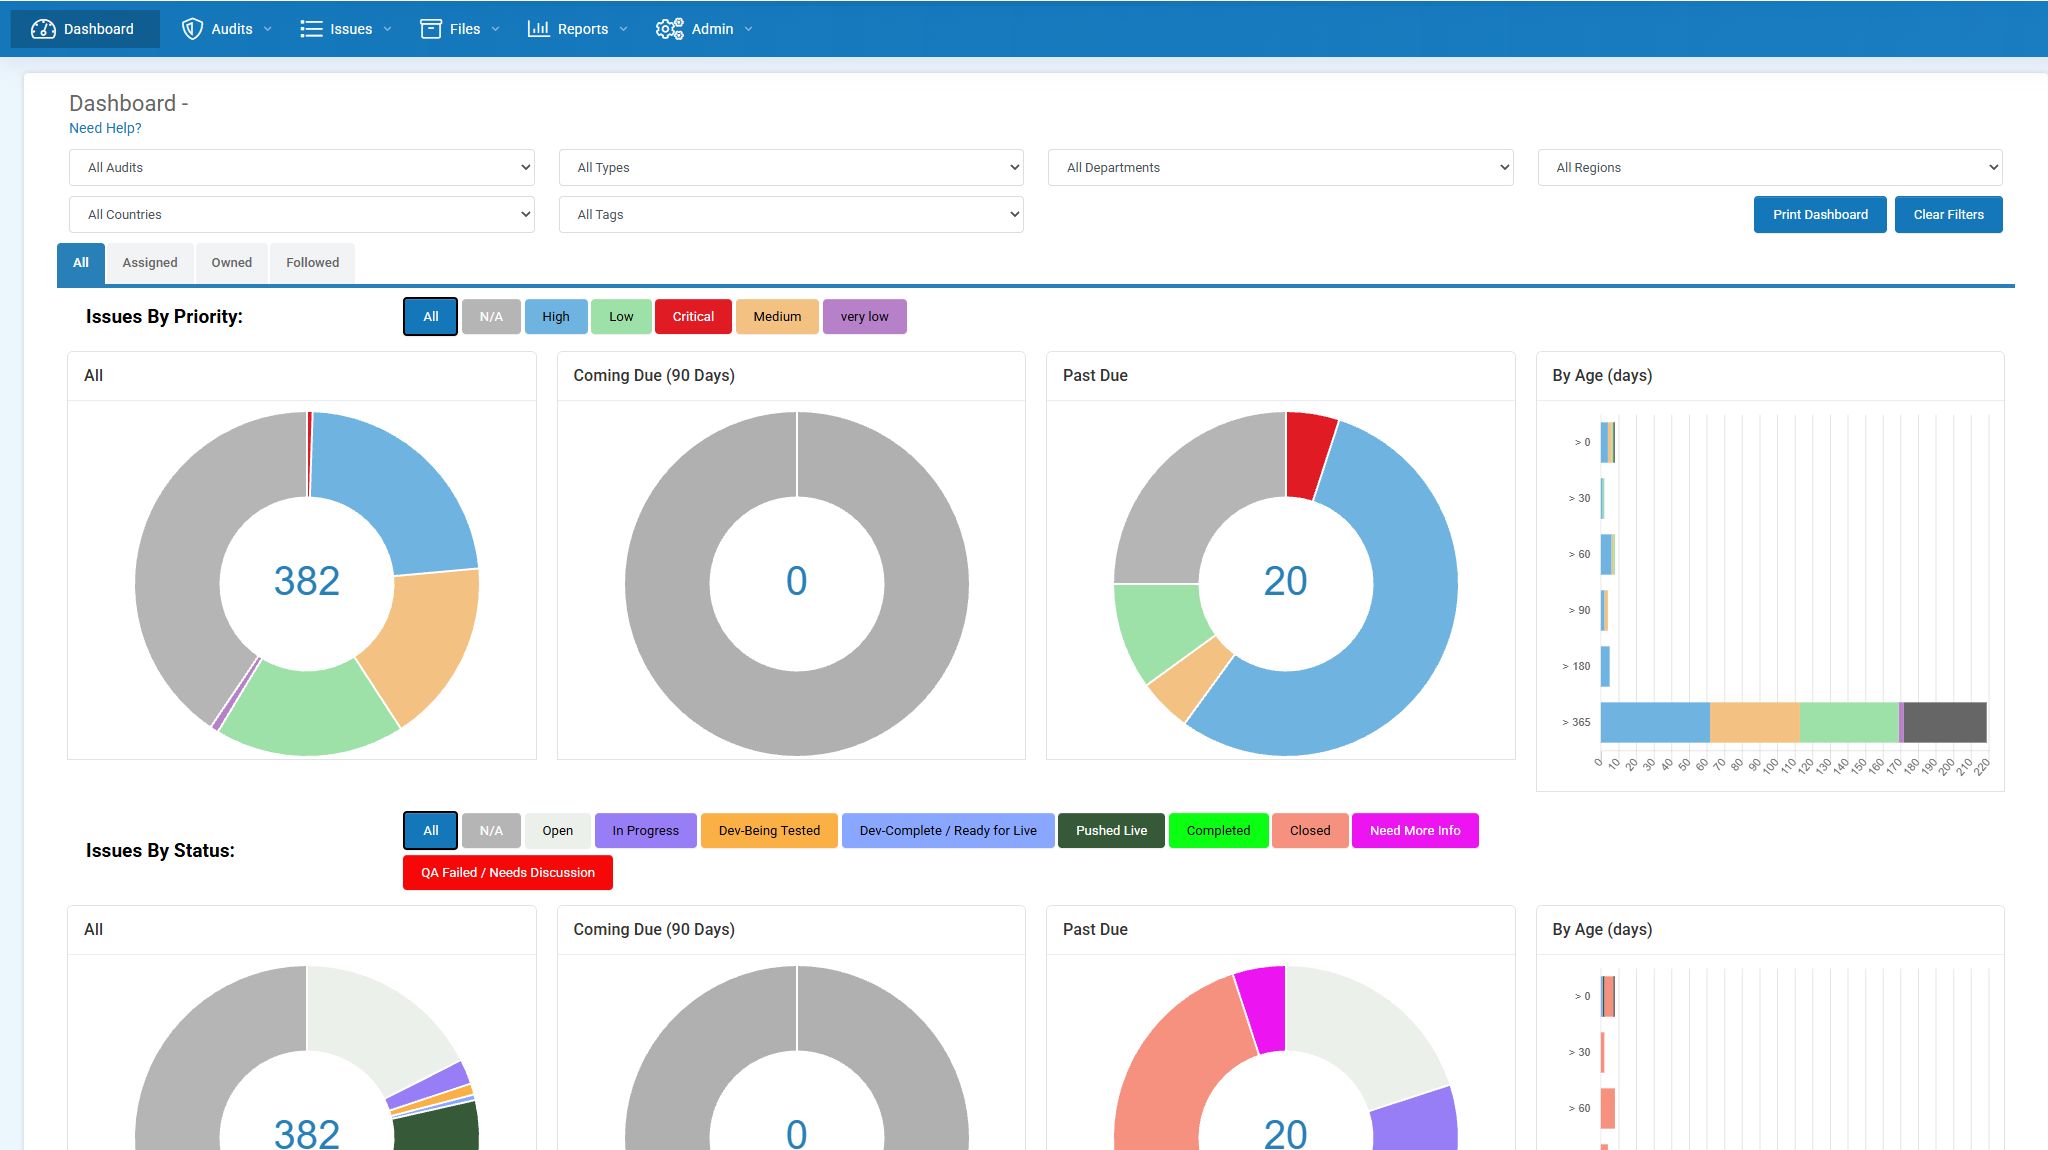Open the All Departments dropdown
Image resolution: width=2048 pixels, height=1150 pixels.
pos(1280,167)
